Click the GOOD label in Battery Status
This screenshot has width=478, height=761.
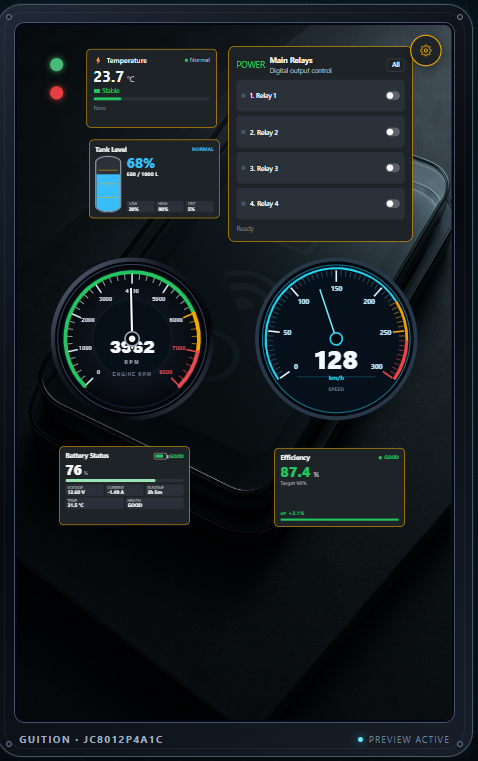point(177,456)
